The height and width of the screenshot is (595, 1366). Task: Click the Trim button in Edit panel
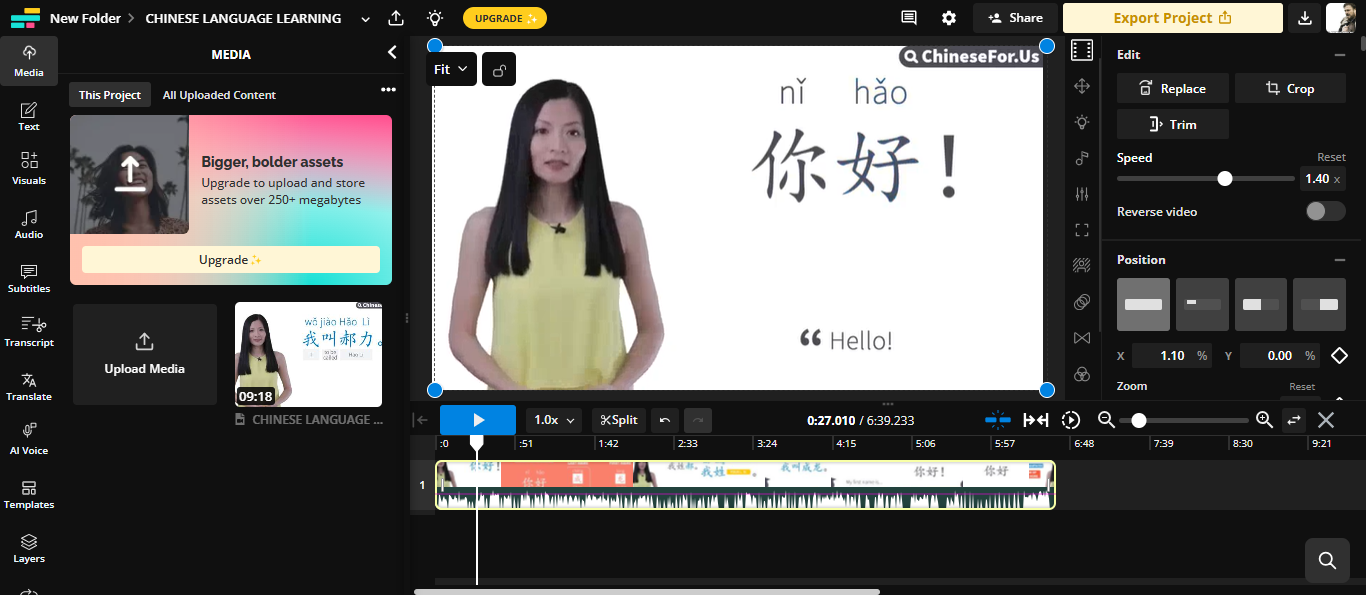click(x=1172, y=123)
